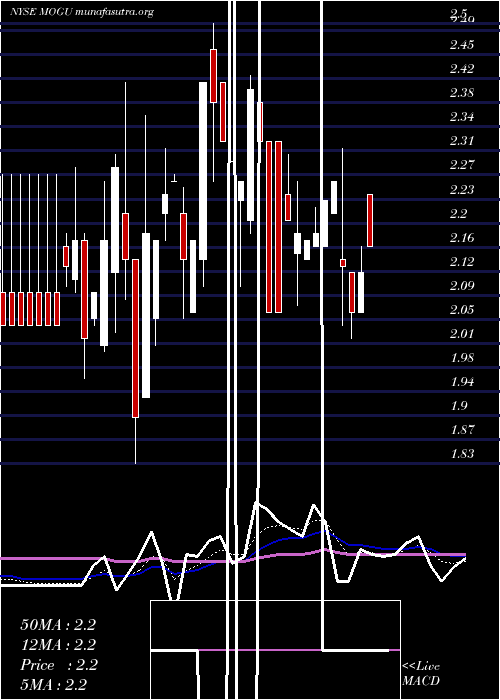Select the 2.34 price axis label
The image size is (500, 700).
click(x=462, y=117)
